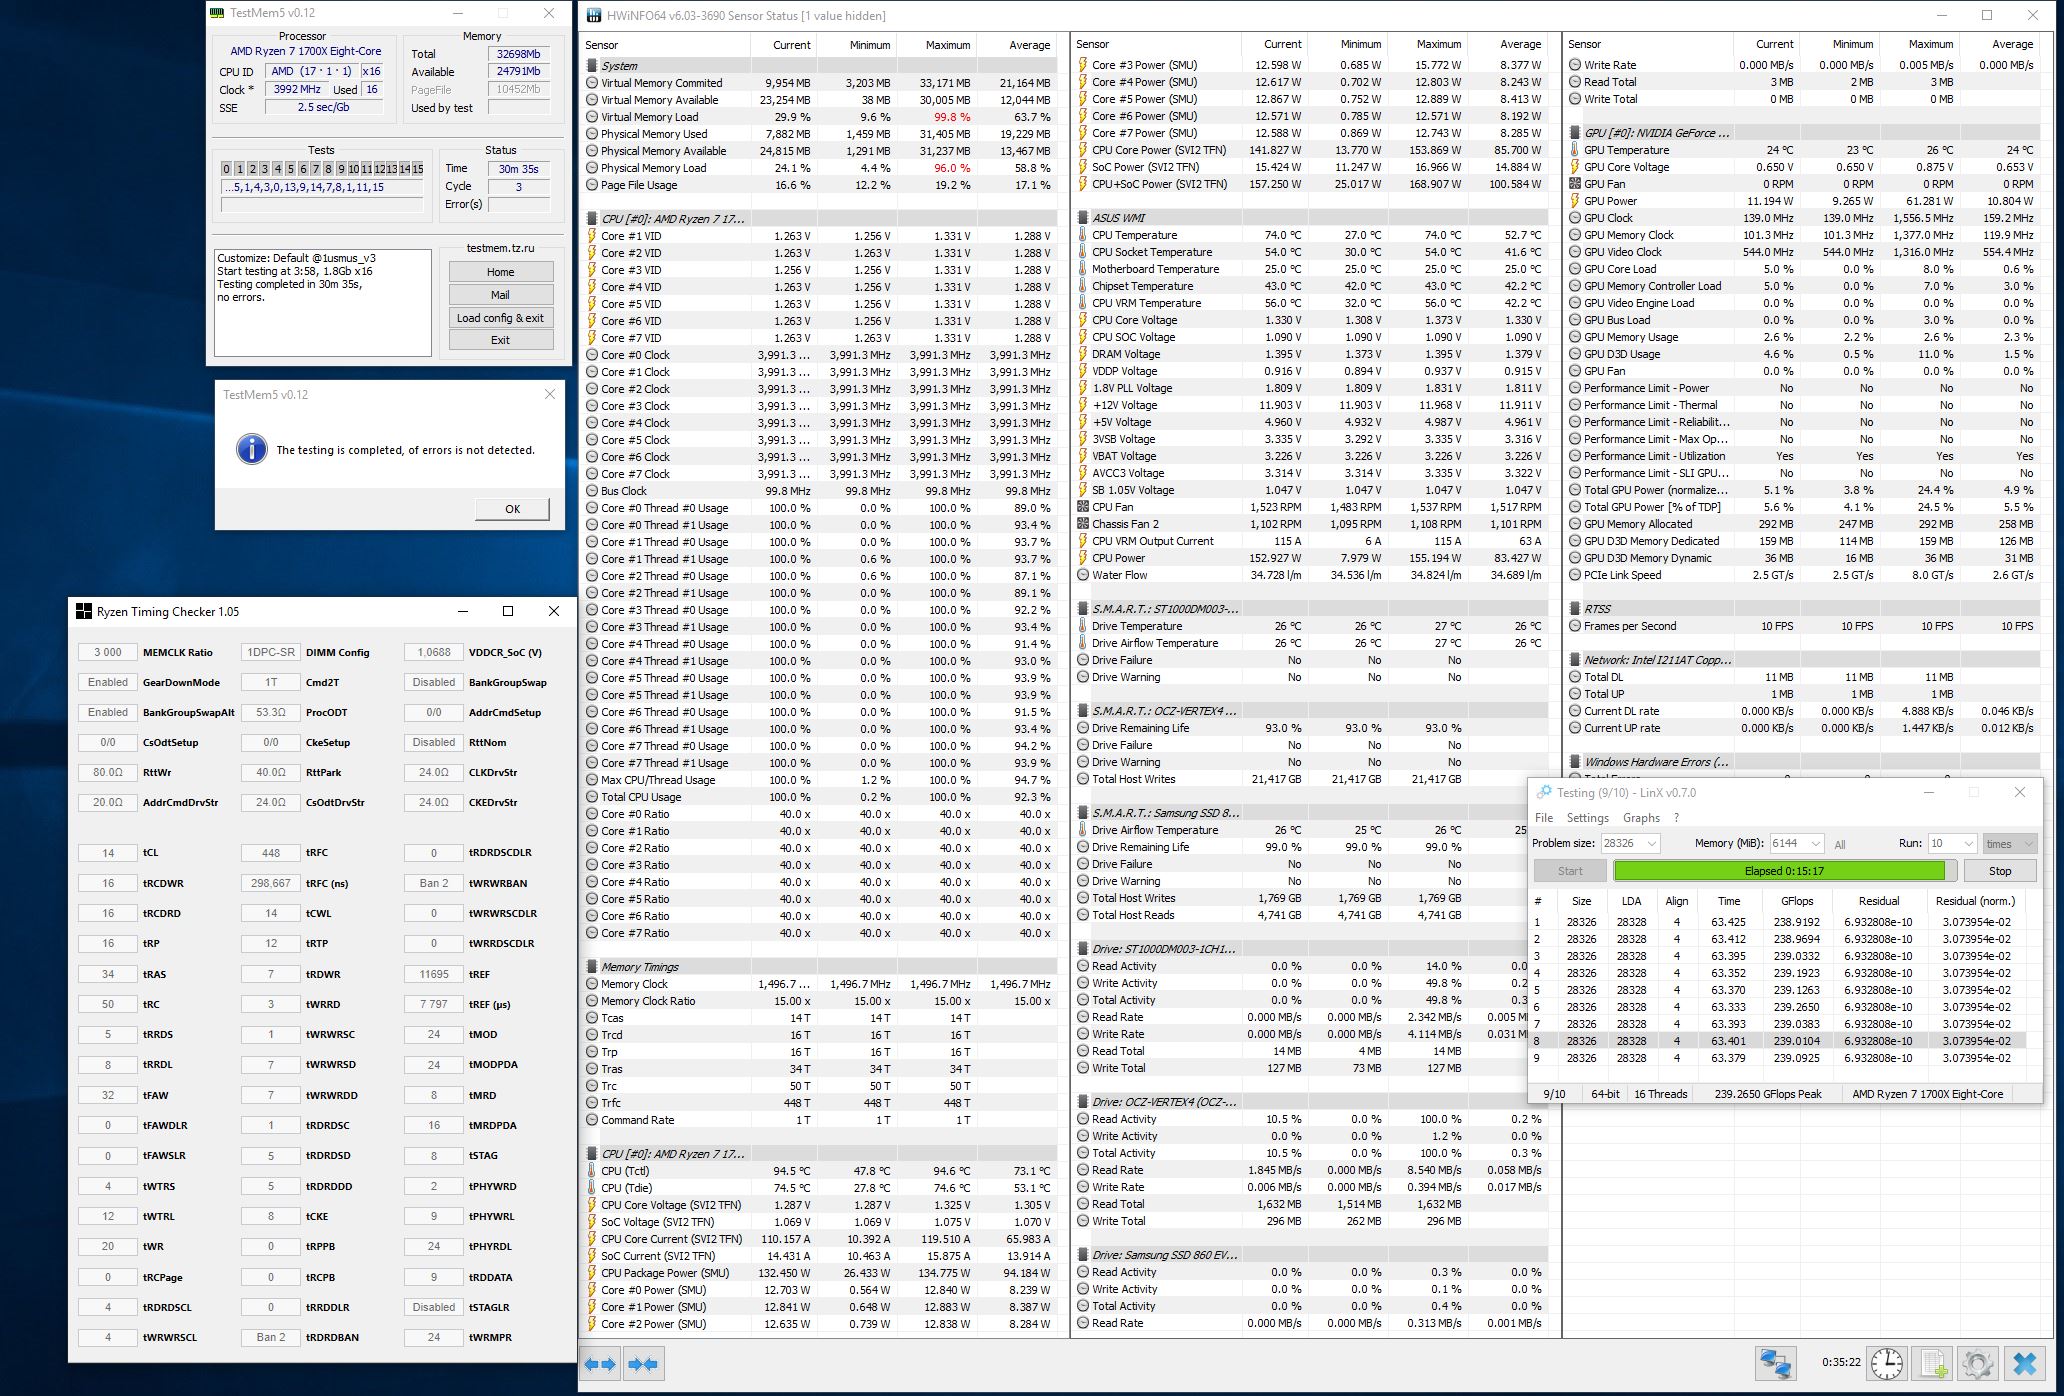2064x1396 pixels.
Task: Click the blue X close sensors icon
Action: 2024,1363
